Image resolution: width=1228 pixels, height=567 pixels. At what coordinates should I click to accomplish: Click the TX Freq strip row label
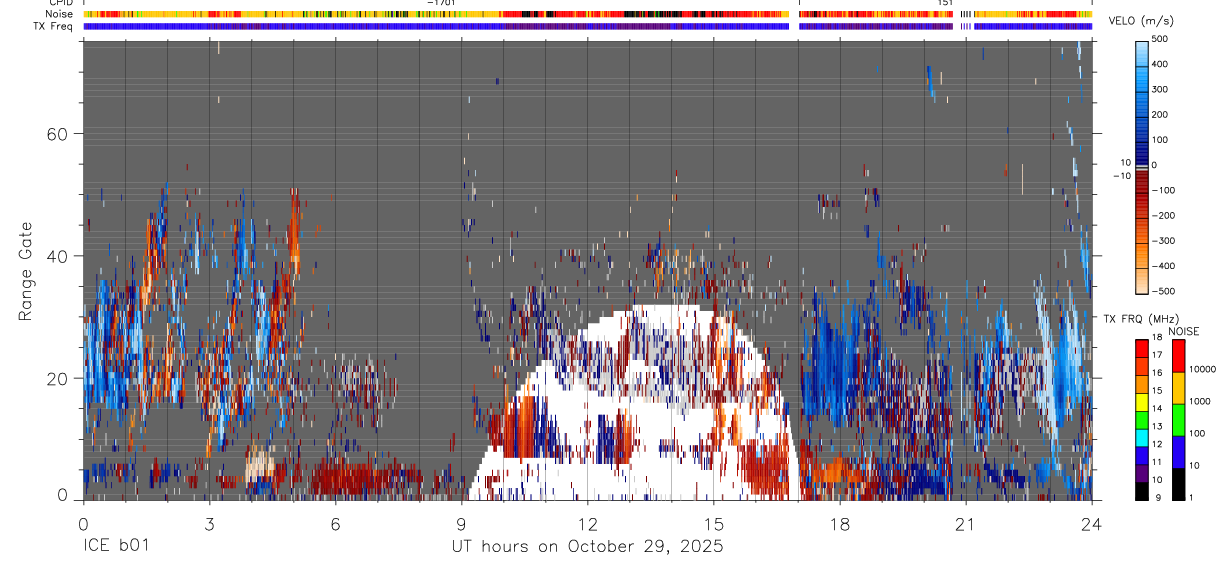point(54,26)
